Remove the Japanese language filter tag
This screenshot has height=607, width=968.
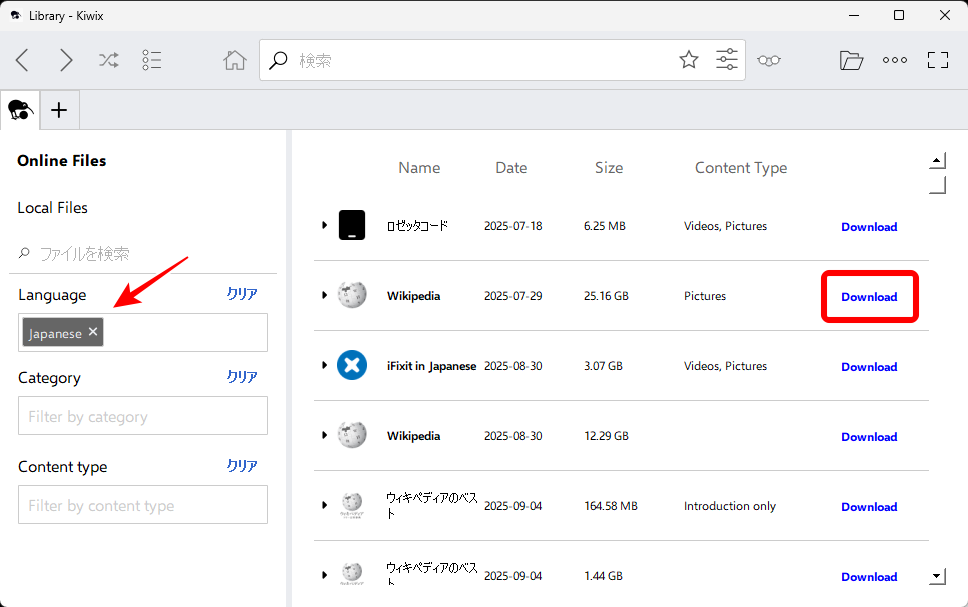point(93,332)
